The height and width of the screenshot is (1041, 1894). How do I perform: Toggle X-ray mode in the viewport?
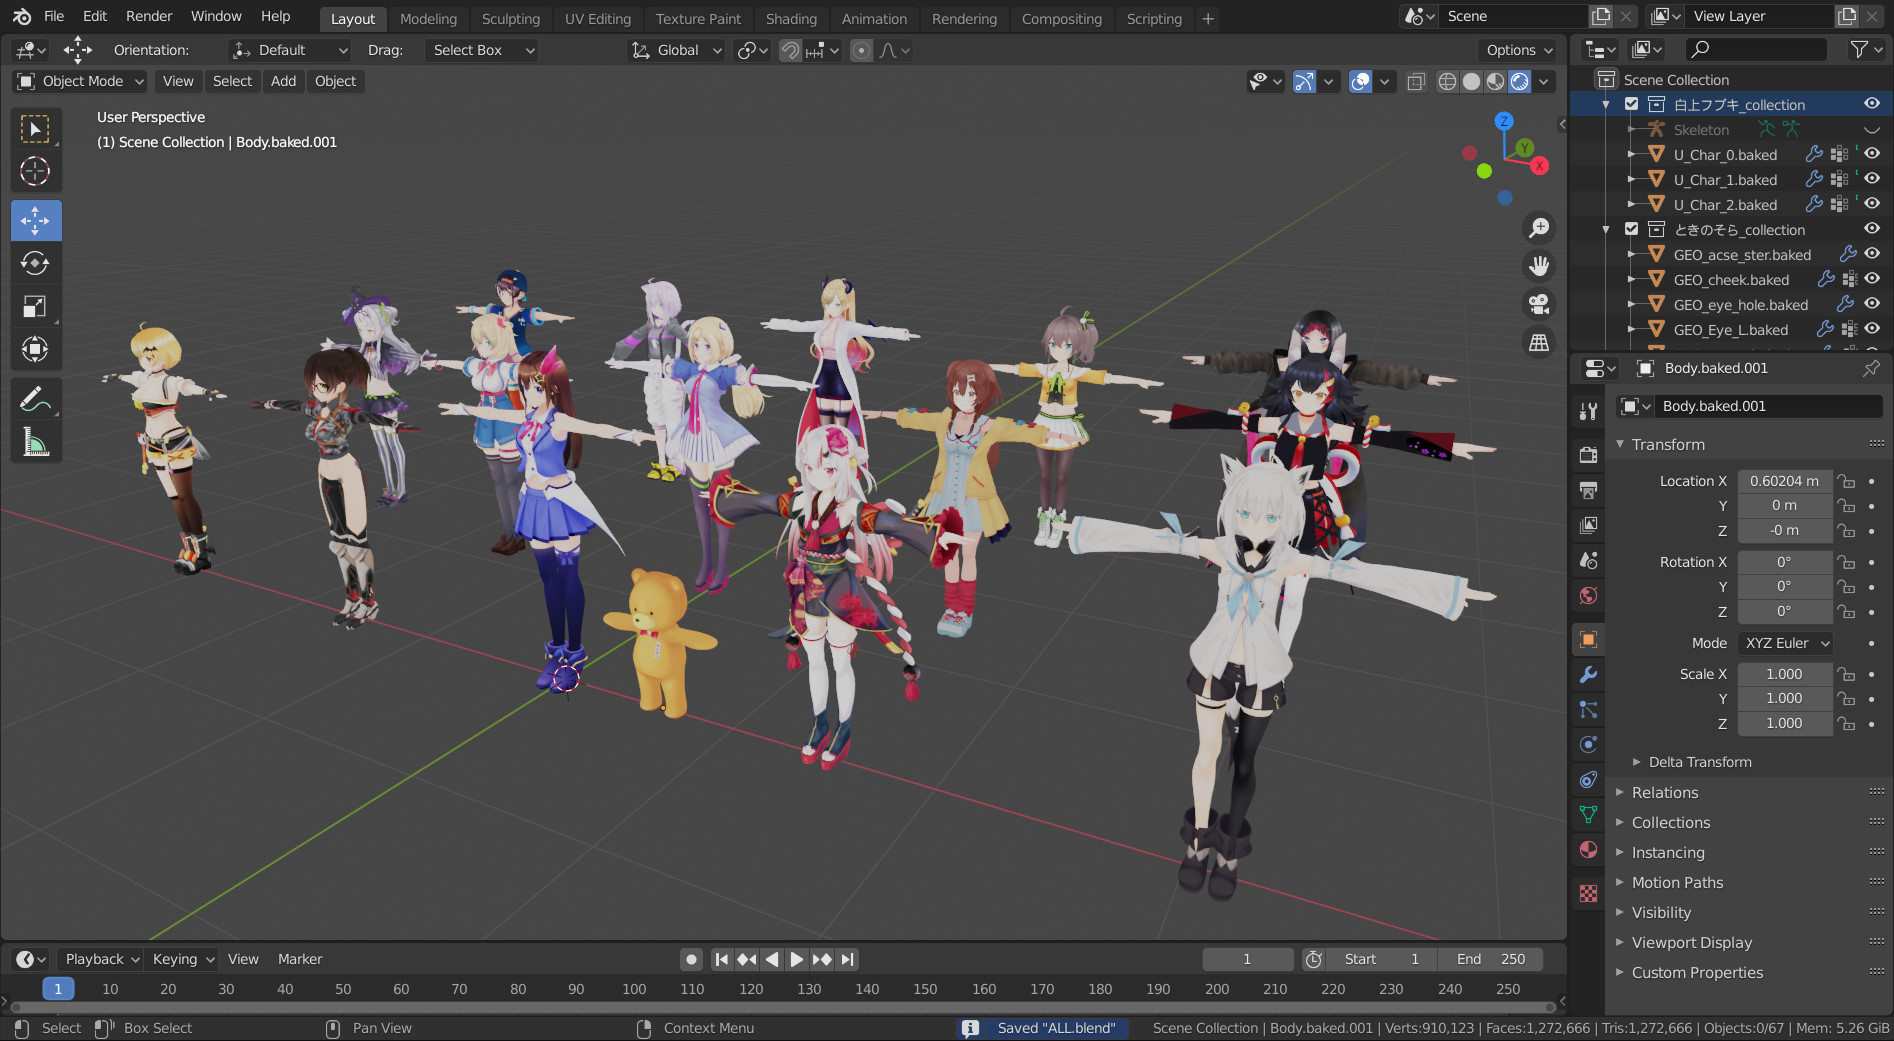1416,82
